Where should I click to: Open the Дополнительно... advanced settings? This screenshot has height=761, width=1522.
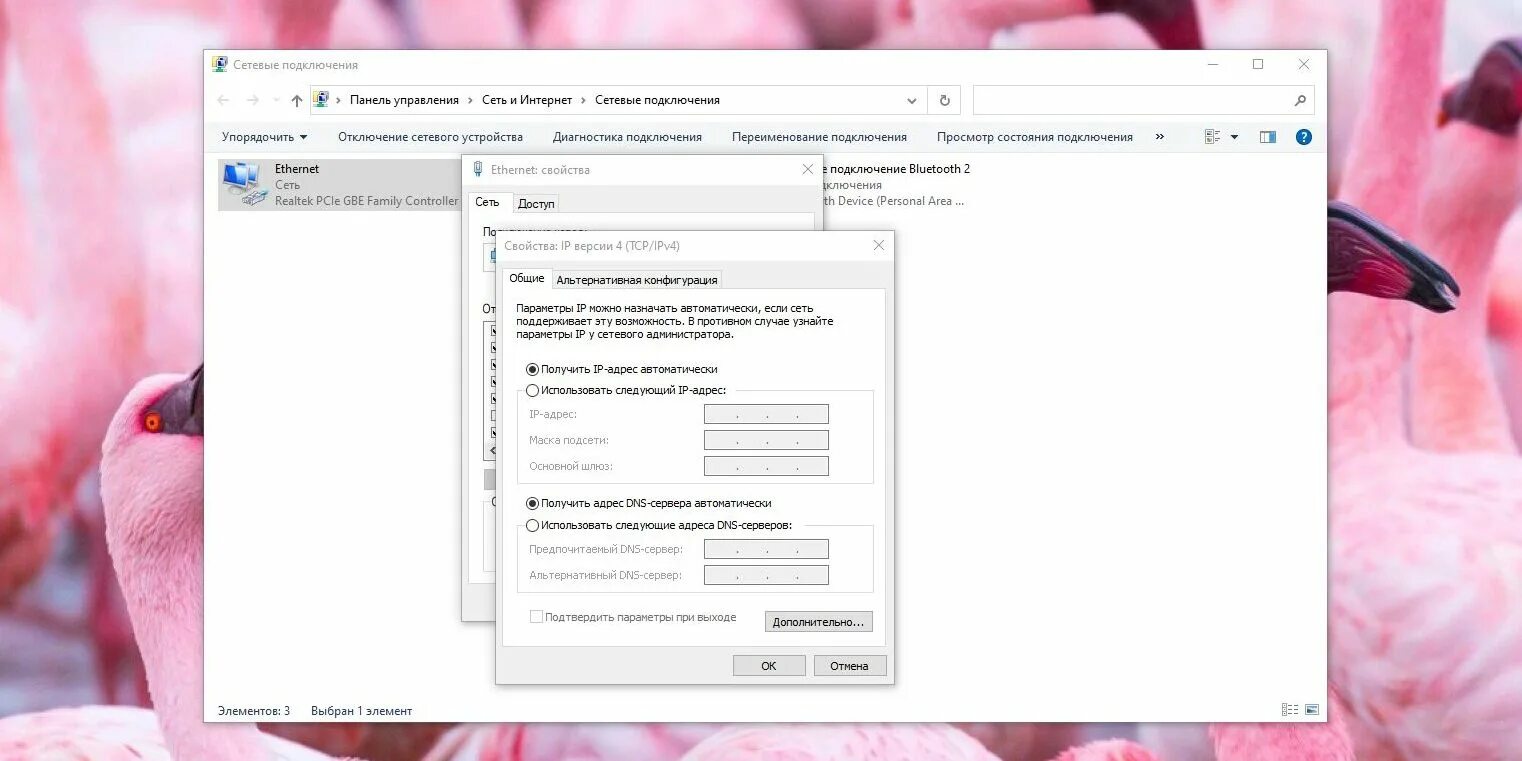click(x=818, y=622)
